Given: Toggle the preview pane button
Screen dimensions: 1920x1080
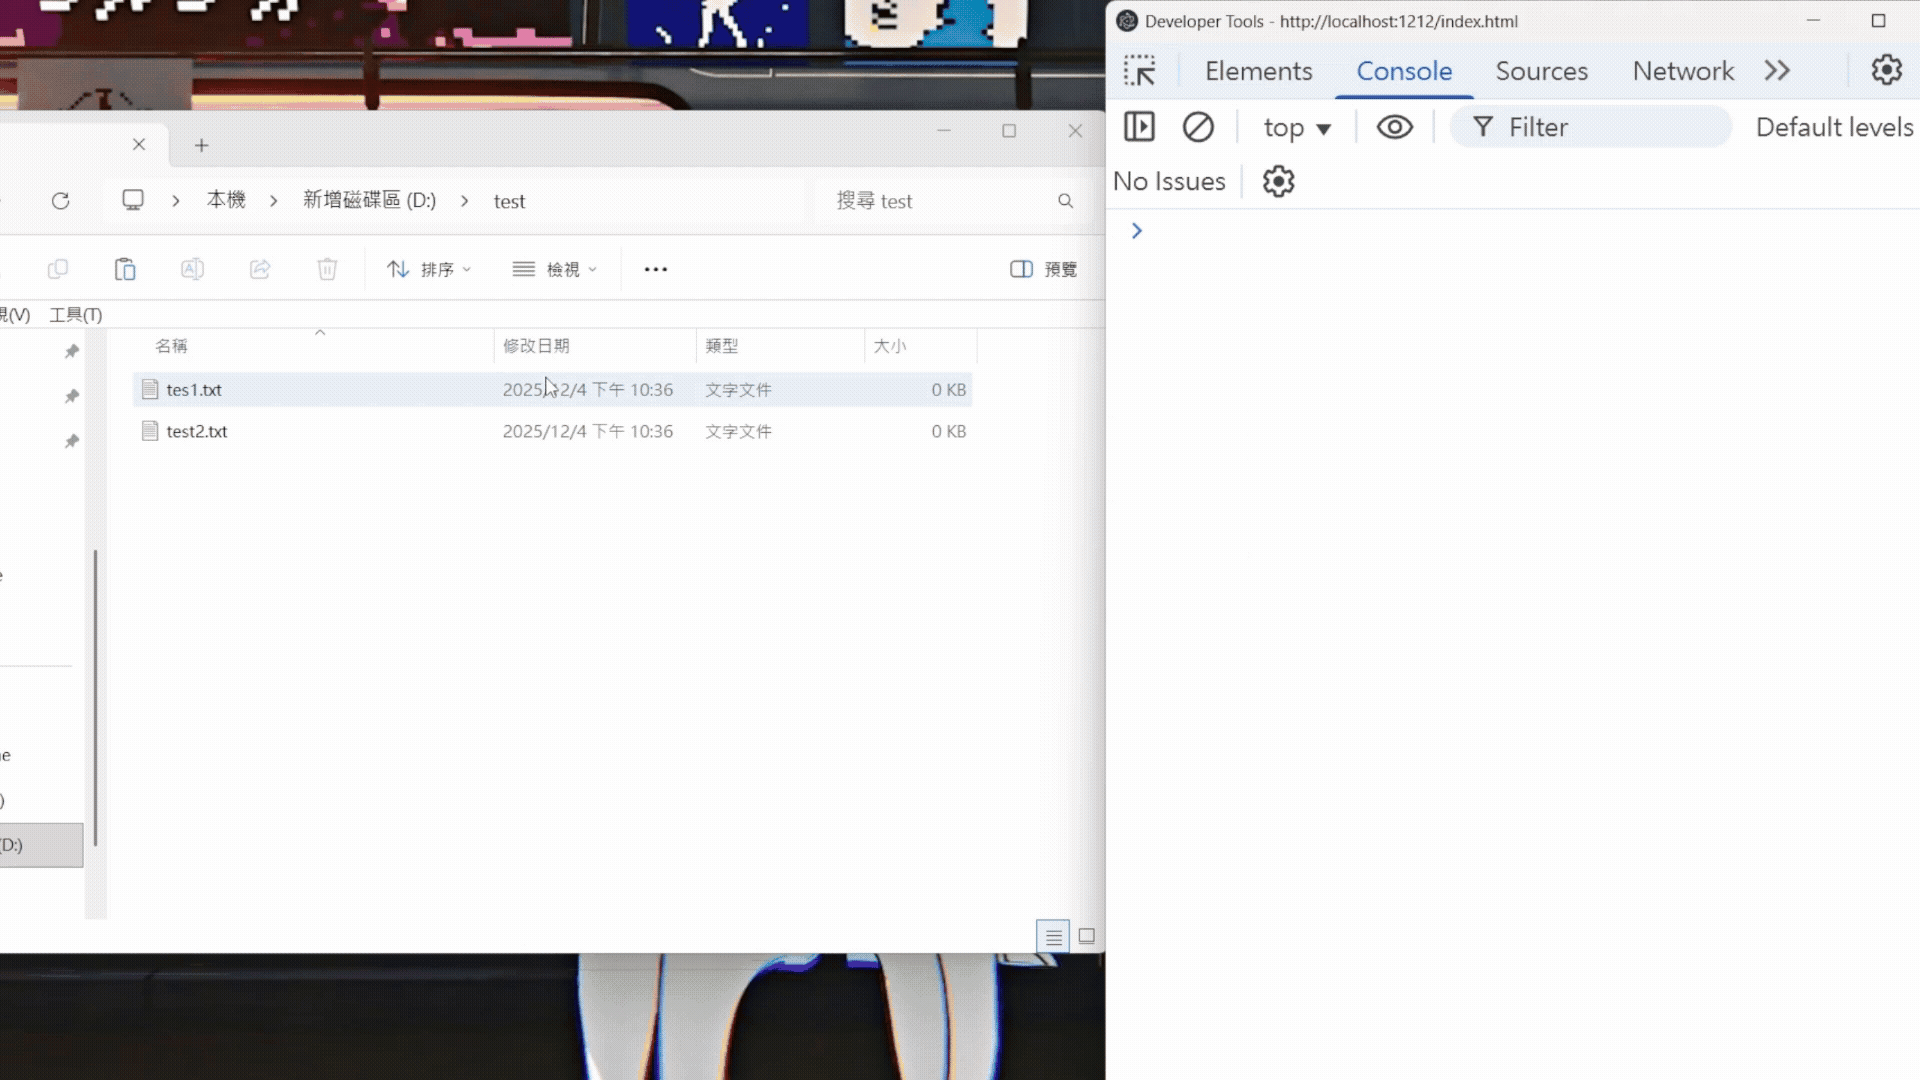Looking at the screenshot, I should 1043,269.
